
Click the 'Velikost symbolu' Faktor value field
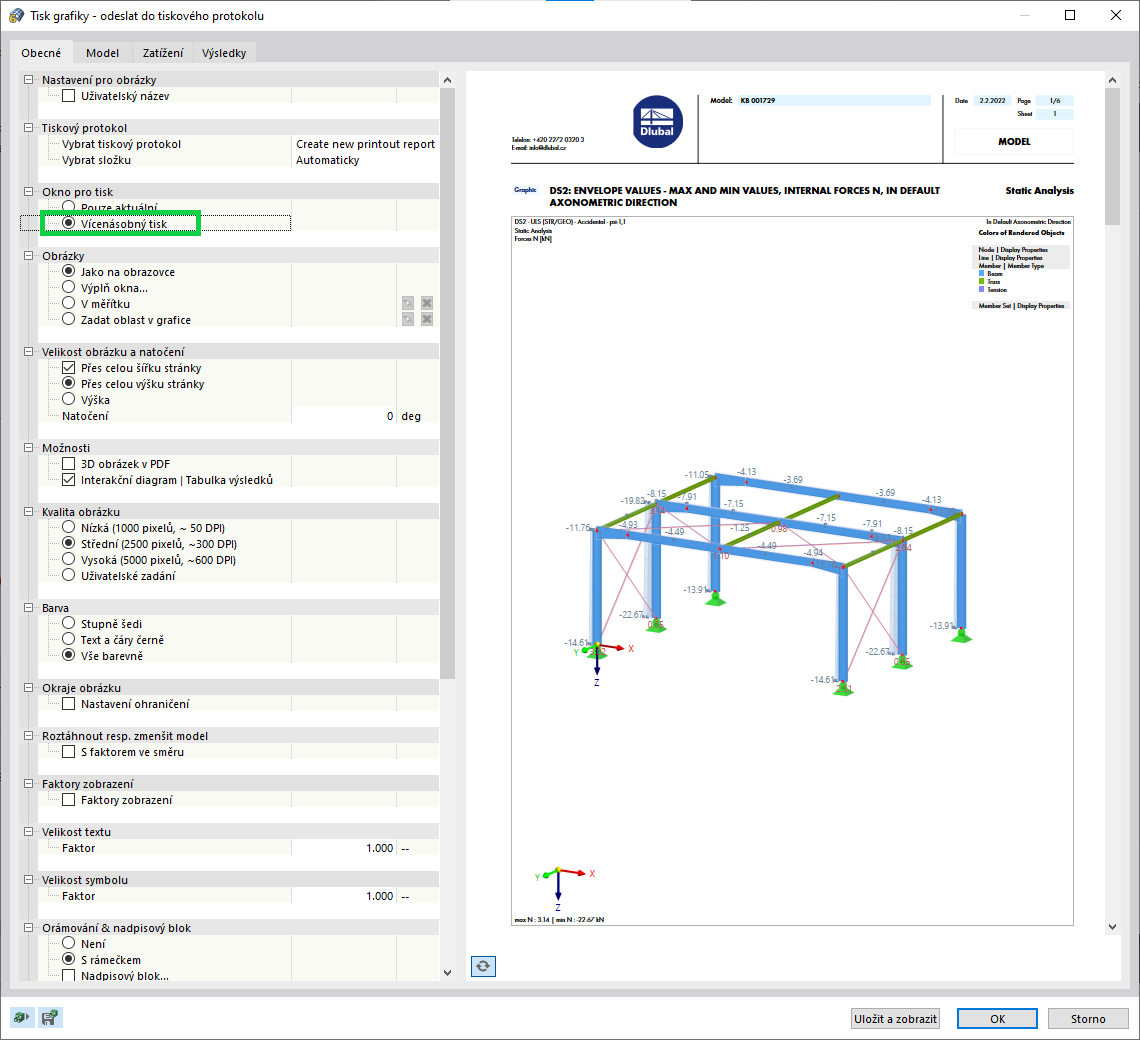[x=344, y=896]
